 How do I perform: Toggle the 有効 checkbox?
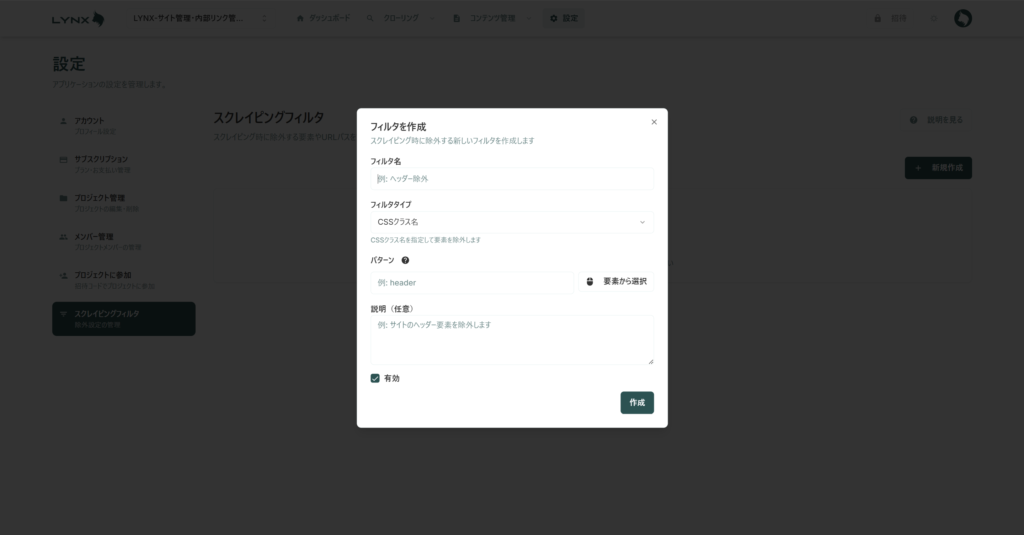click(x=375, y=378)
